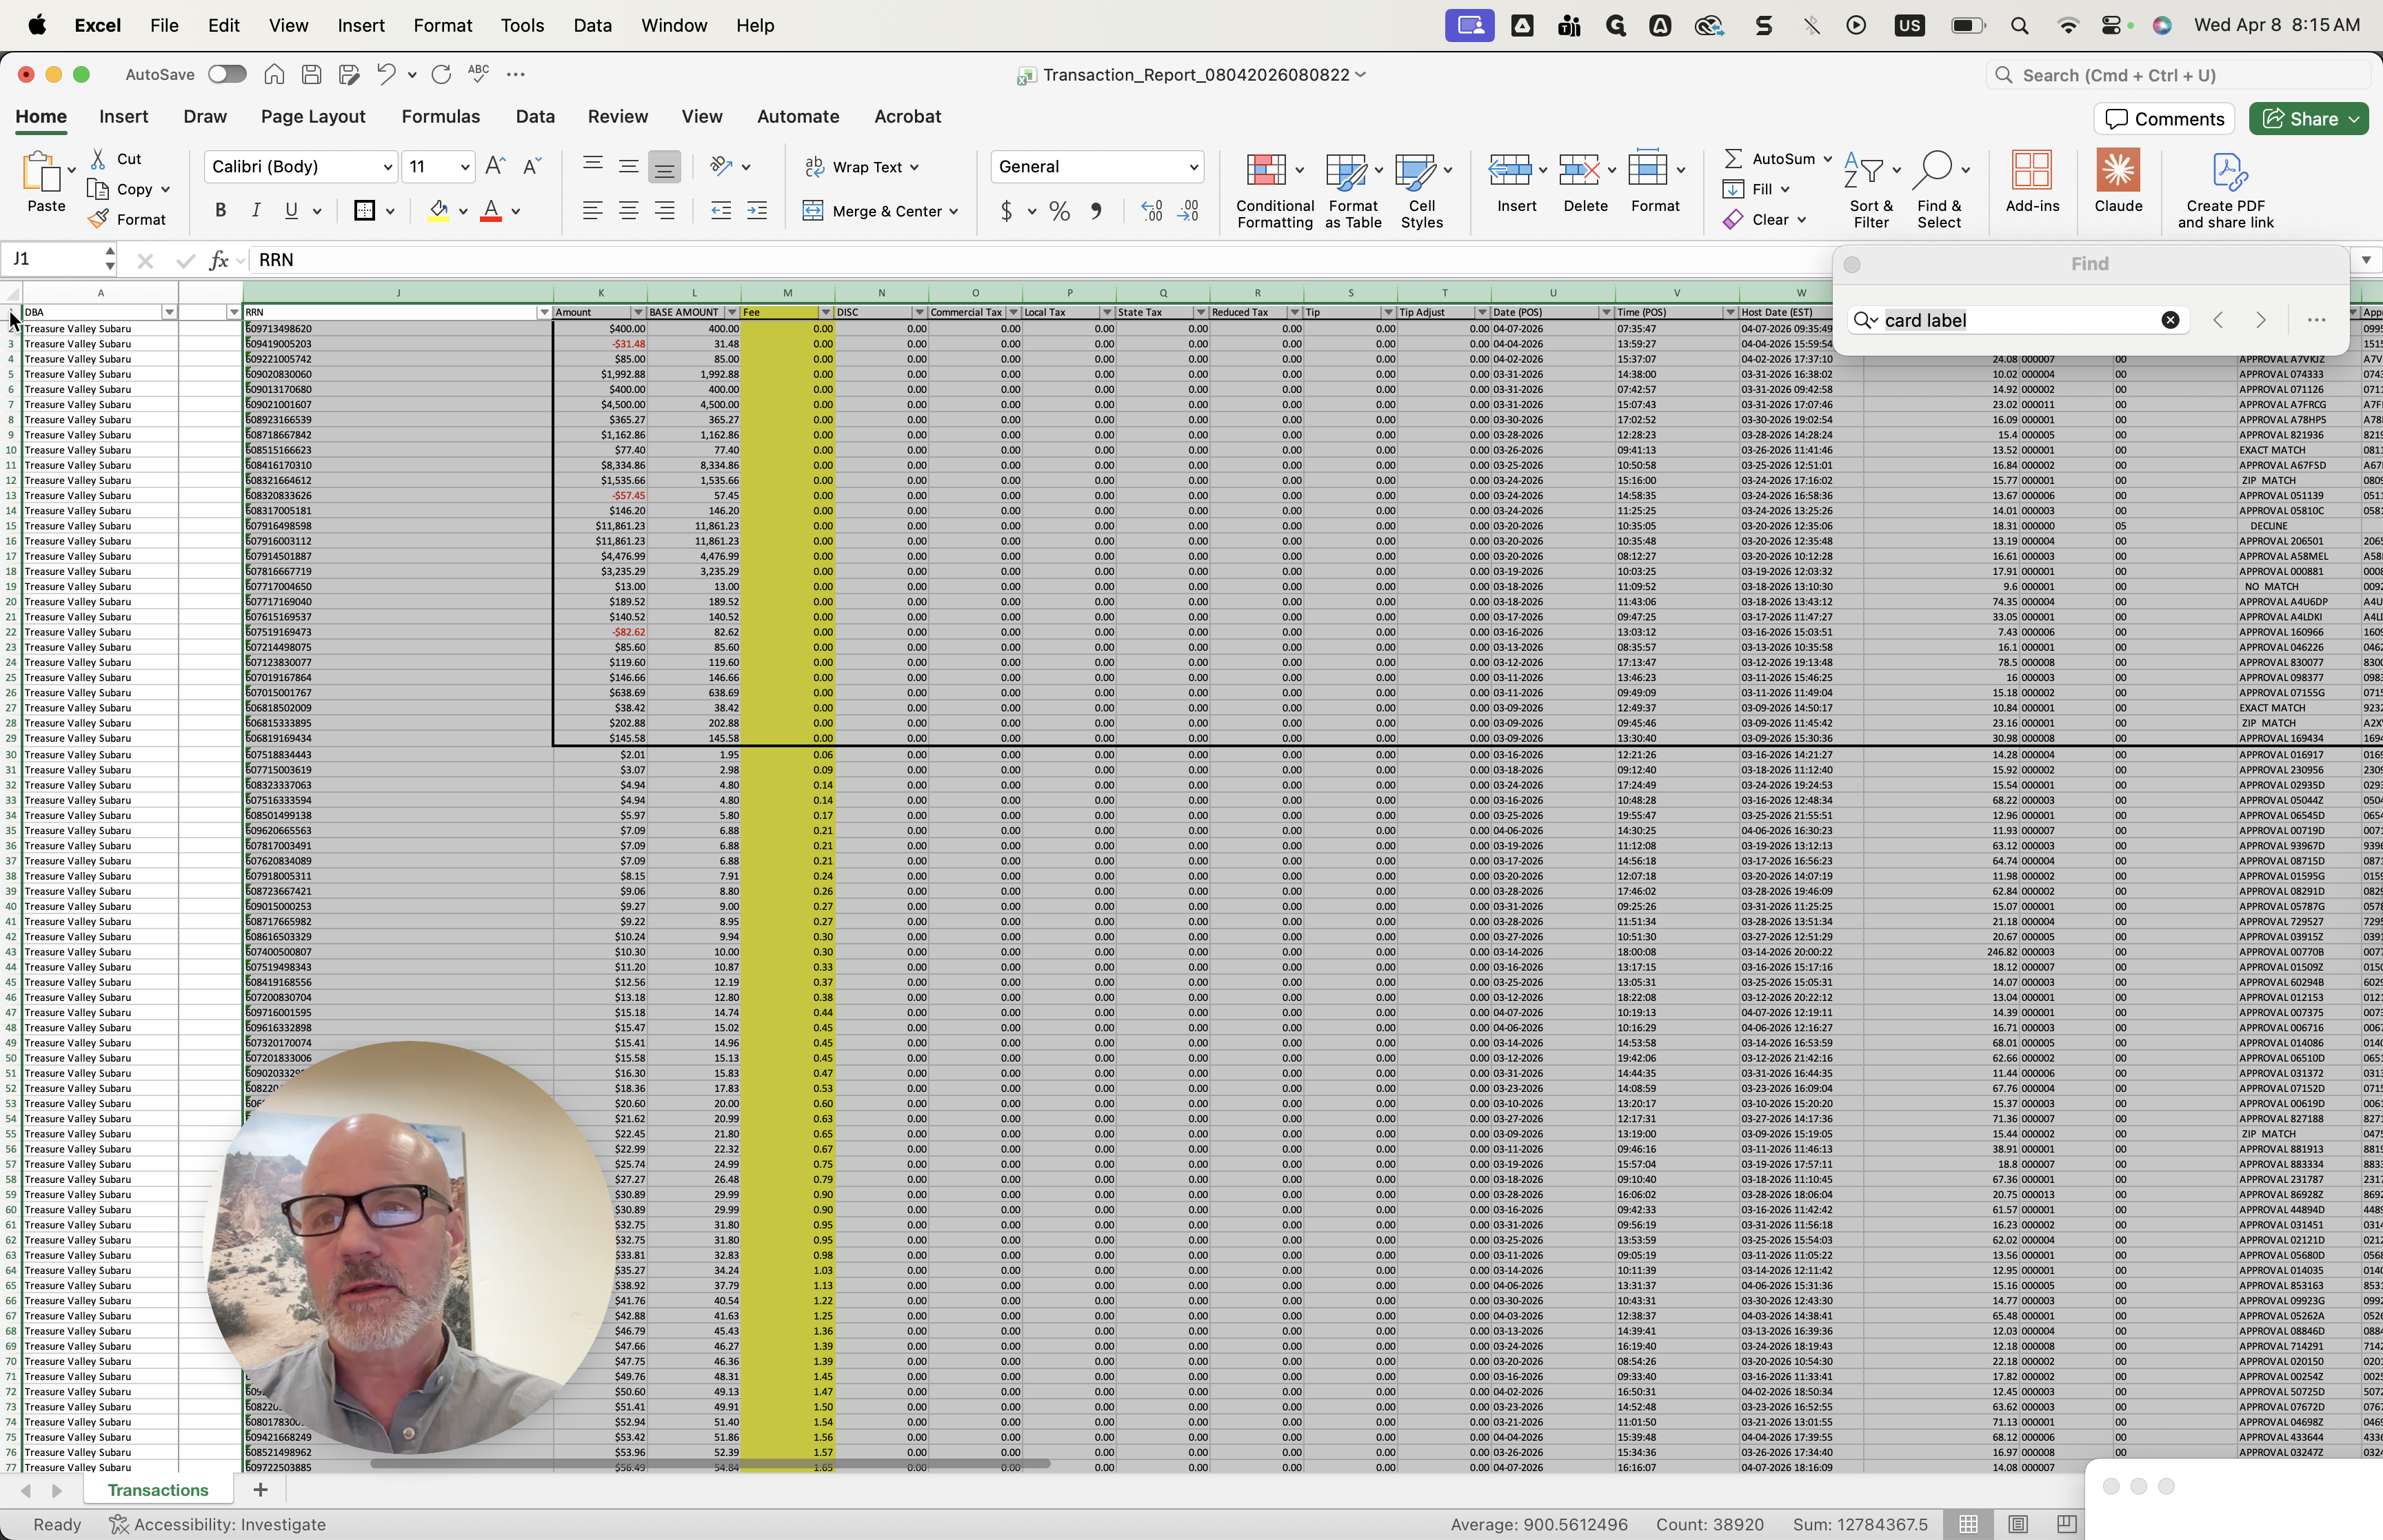Toggle the AutoSave switch
Image resolution: width=2383 pixels, height=1540 pixels.
tap(227, 74)
